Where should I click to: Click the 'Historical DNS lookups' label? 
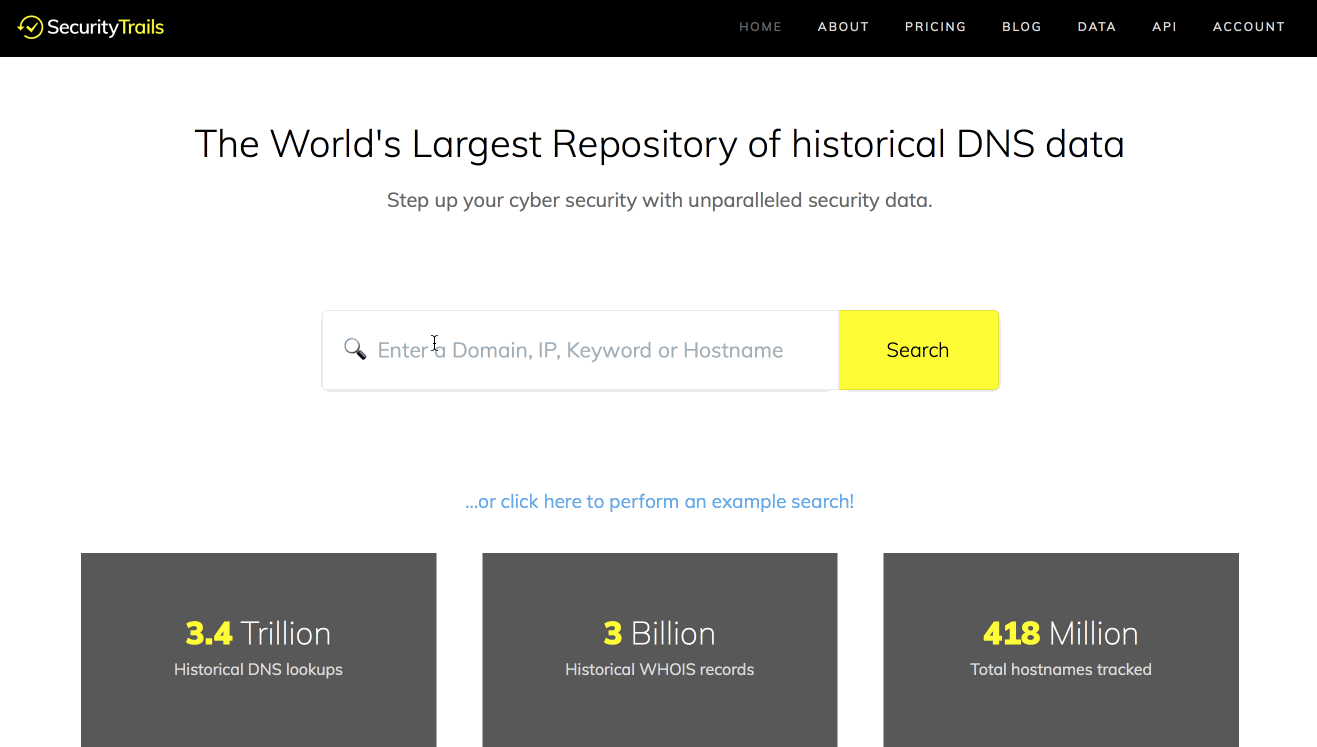pos(258,669)
